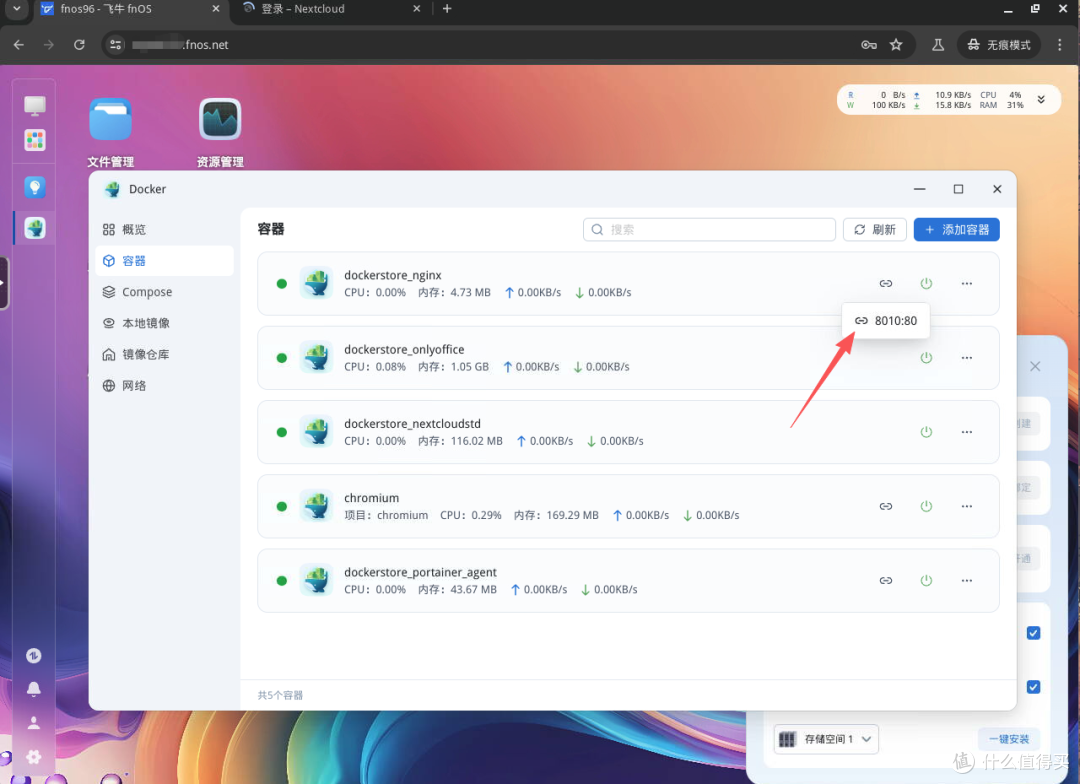Image resolution: width=1080 pixels, height=784 pixels.
Task: Click the Chrome labs flask icon
Action: point(937,45)
